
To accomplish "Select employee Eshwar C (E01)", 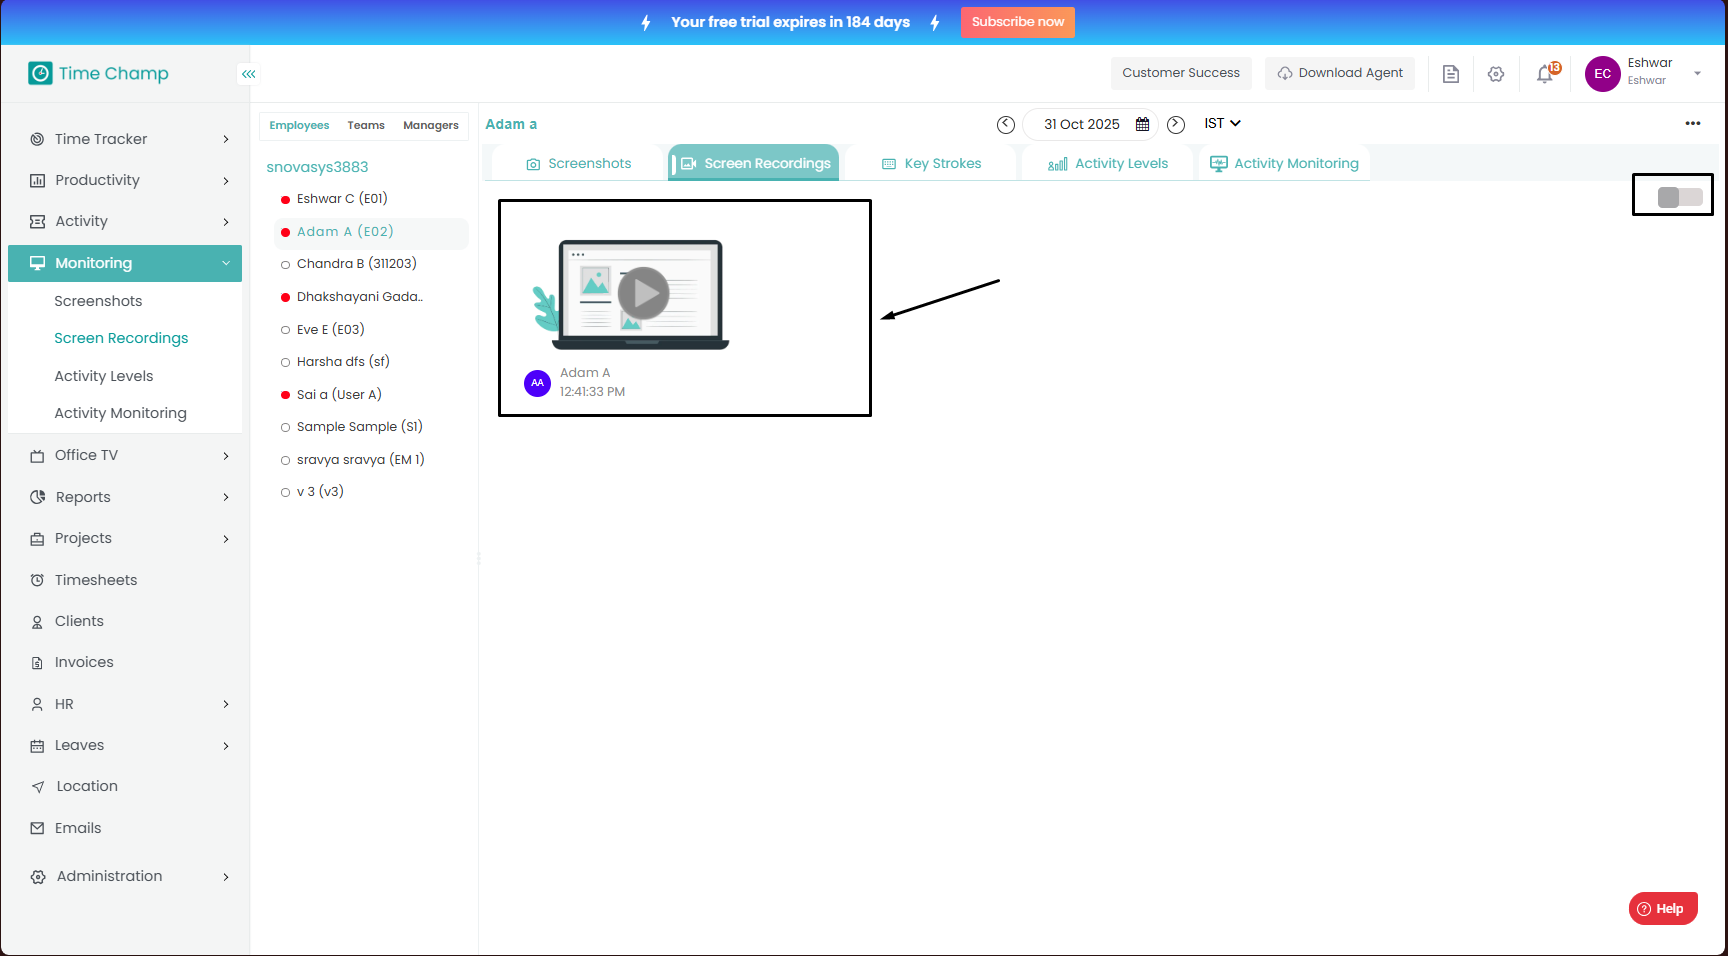I will (342, 199).
